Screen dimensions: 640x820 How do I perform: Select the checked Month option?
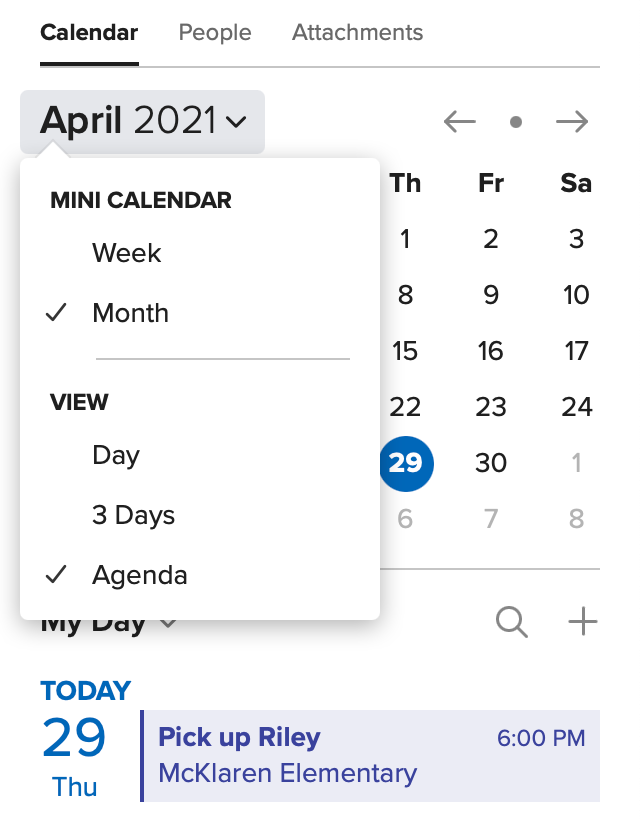click(130, 313)
